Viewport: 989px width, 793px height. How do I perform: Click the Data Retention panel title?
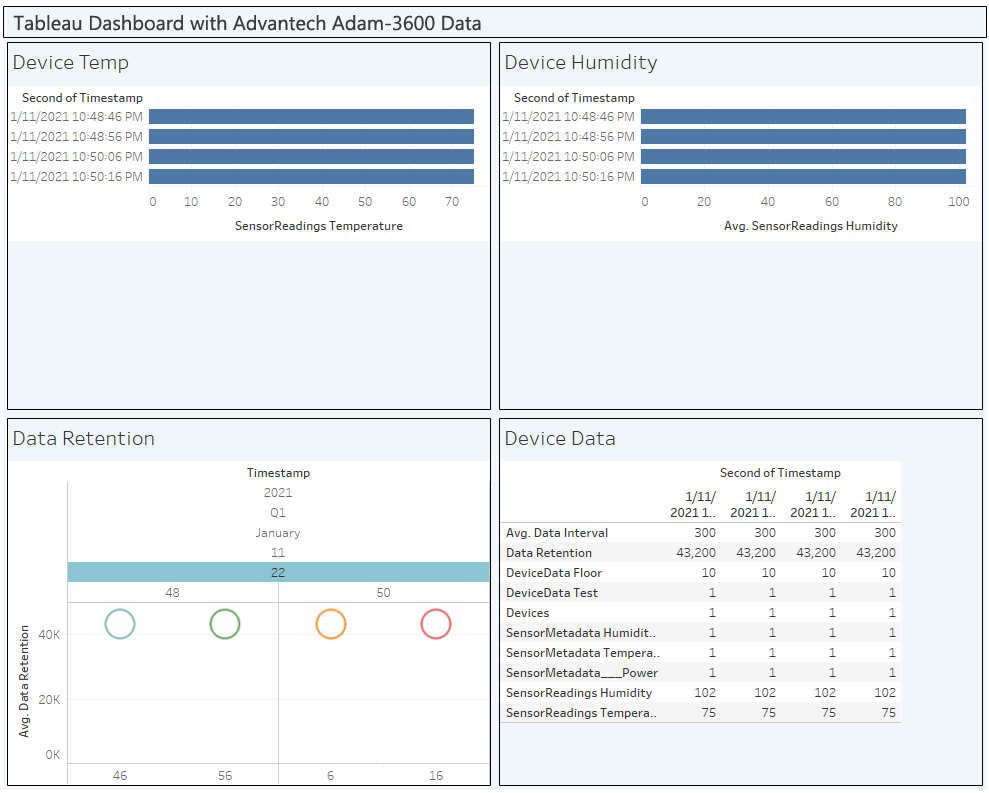(84, 438)
